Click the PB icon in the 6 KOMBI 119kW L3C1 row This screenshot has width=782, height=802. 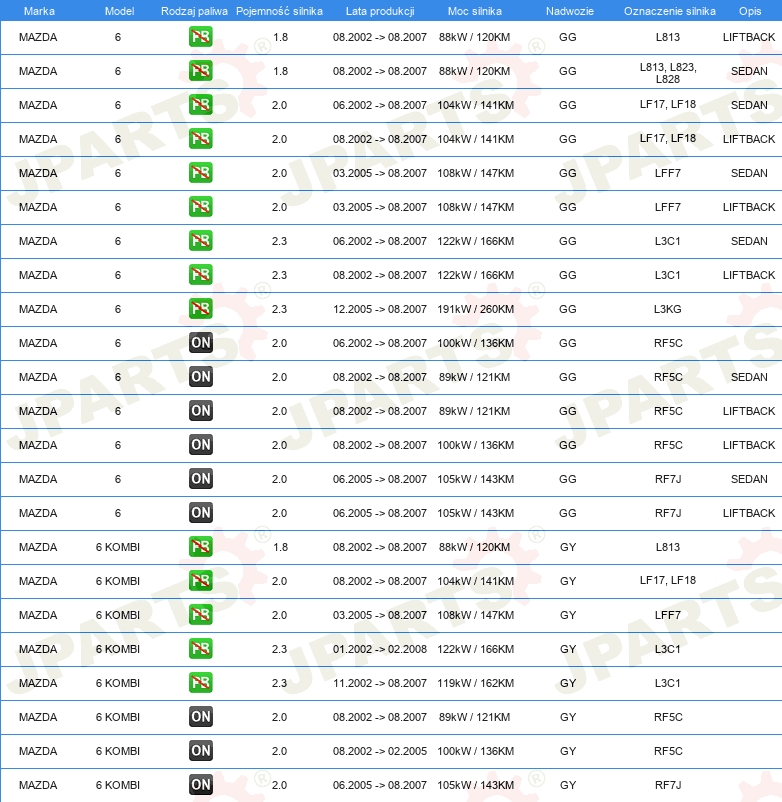[x=200, y=683]
